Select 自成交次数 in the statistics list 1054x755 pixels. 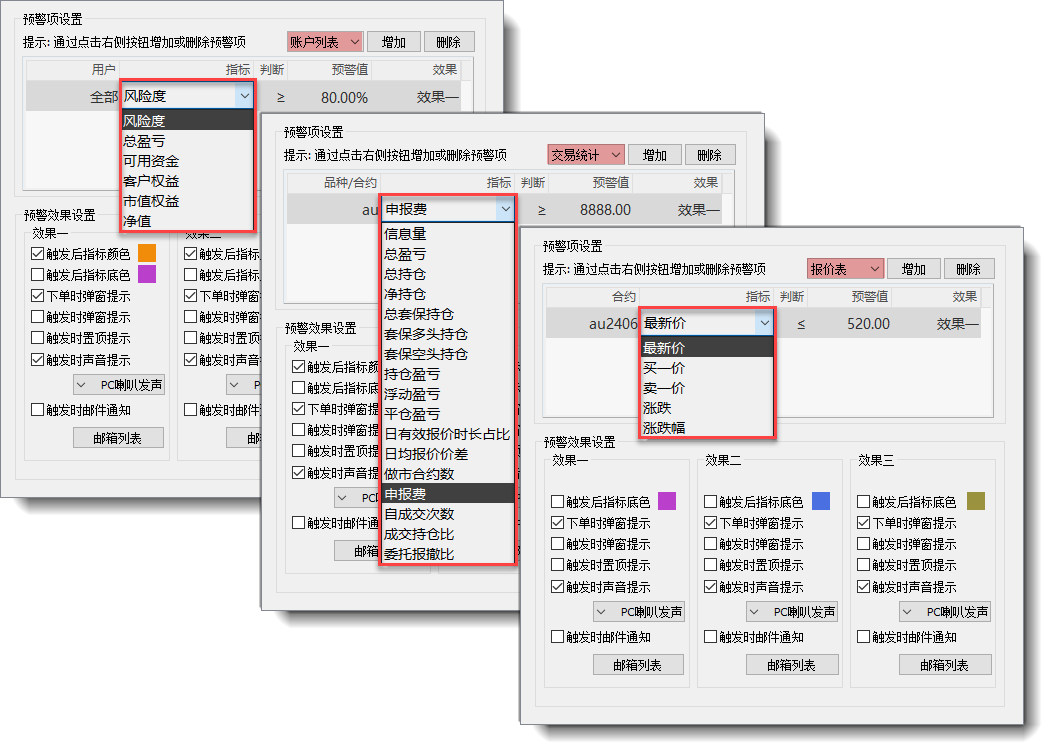448,514
